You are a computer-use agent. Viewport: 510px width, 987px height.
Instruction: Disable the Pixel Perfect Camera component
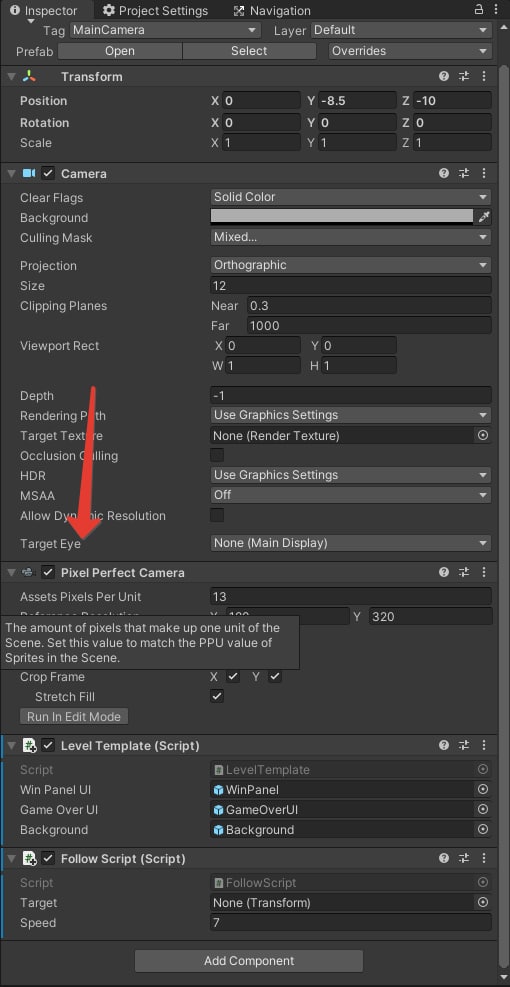click(48, 572)
